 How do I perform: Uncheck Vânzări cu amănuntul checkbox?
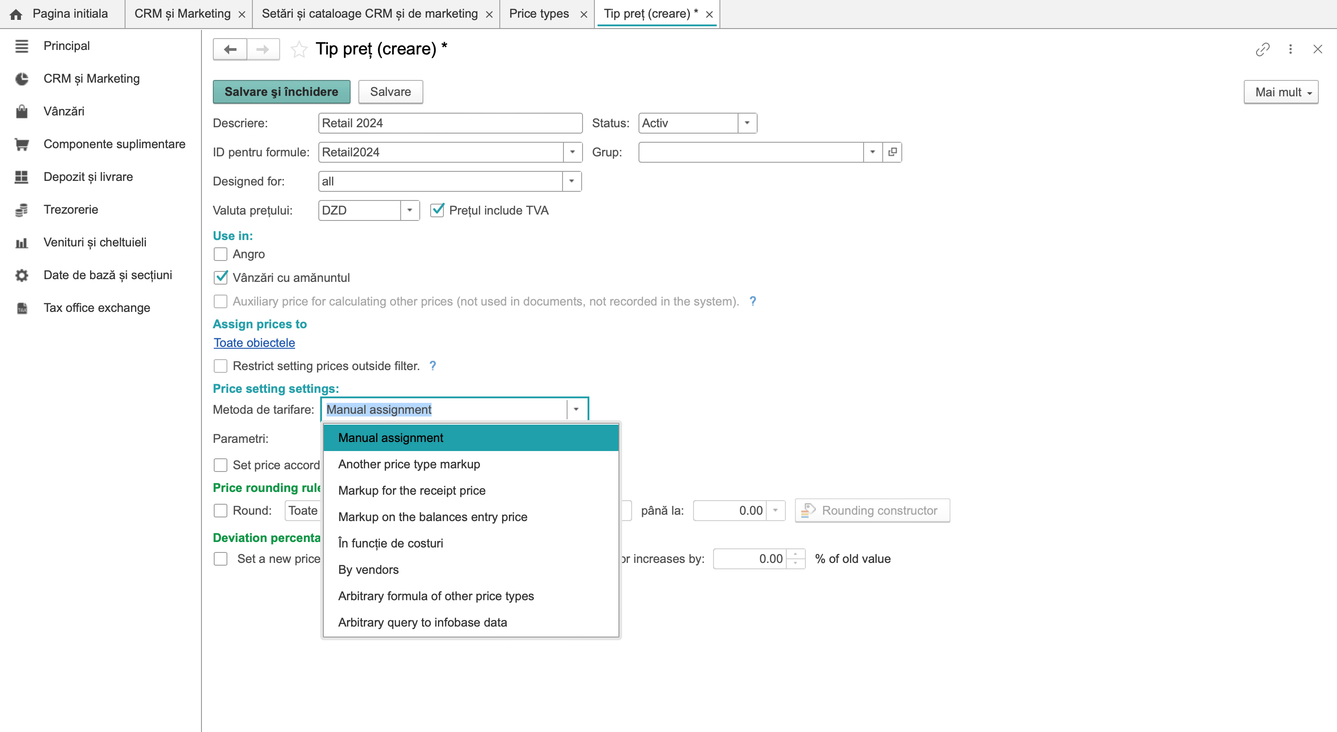(x=221, y=278)
